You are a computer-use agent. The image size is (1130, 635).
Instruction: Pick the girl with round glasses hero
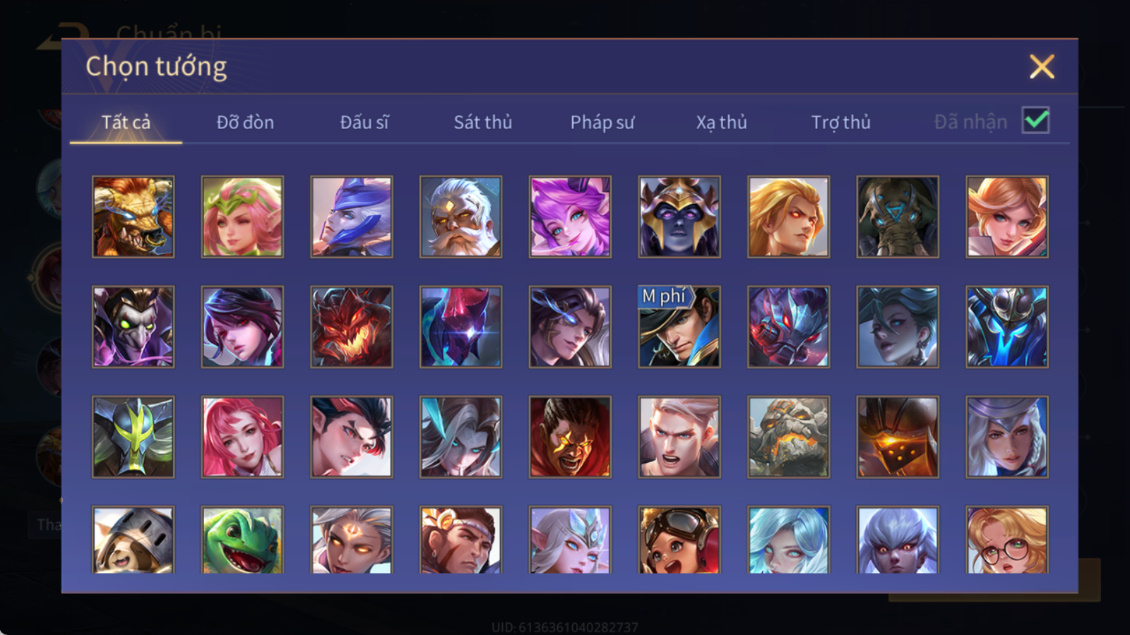coord(1007,540)
